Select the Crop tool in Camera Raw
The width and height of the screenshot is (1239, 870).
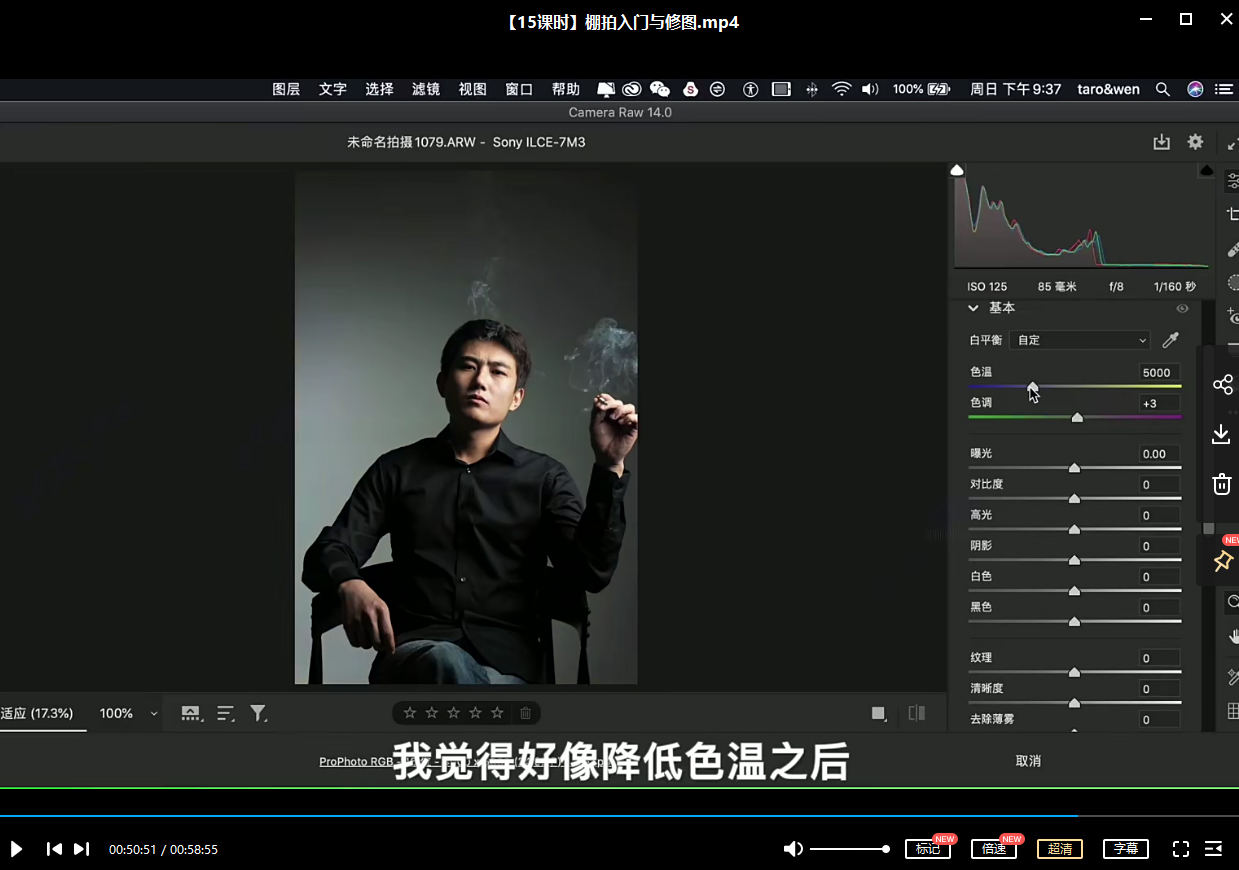[x=1232, y=212]
